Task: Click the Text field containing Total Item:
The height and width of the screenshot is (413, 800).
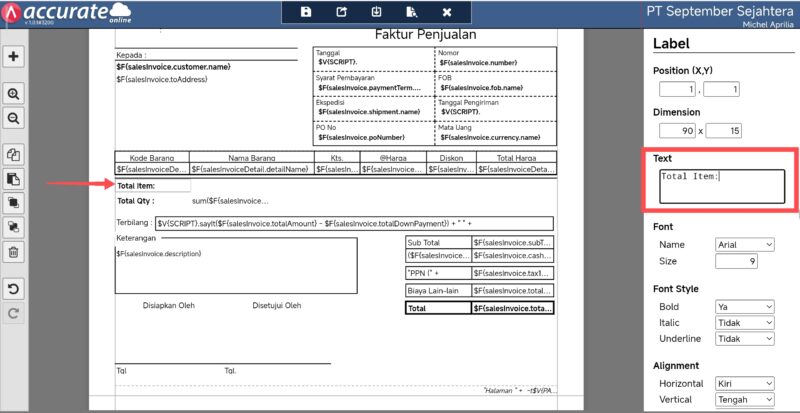Action: (x=721, y=186)
